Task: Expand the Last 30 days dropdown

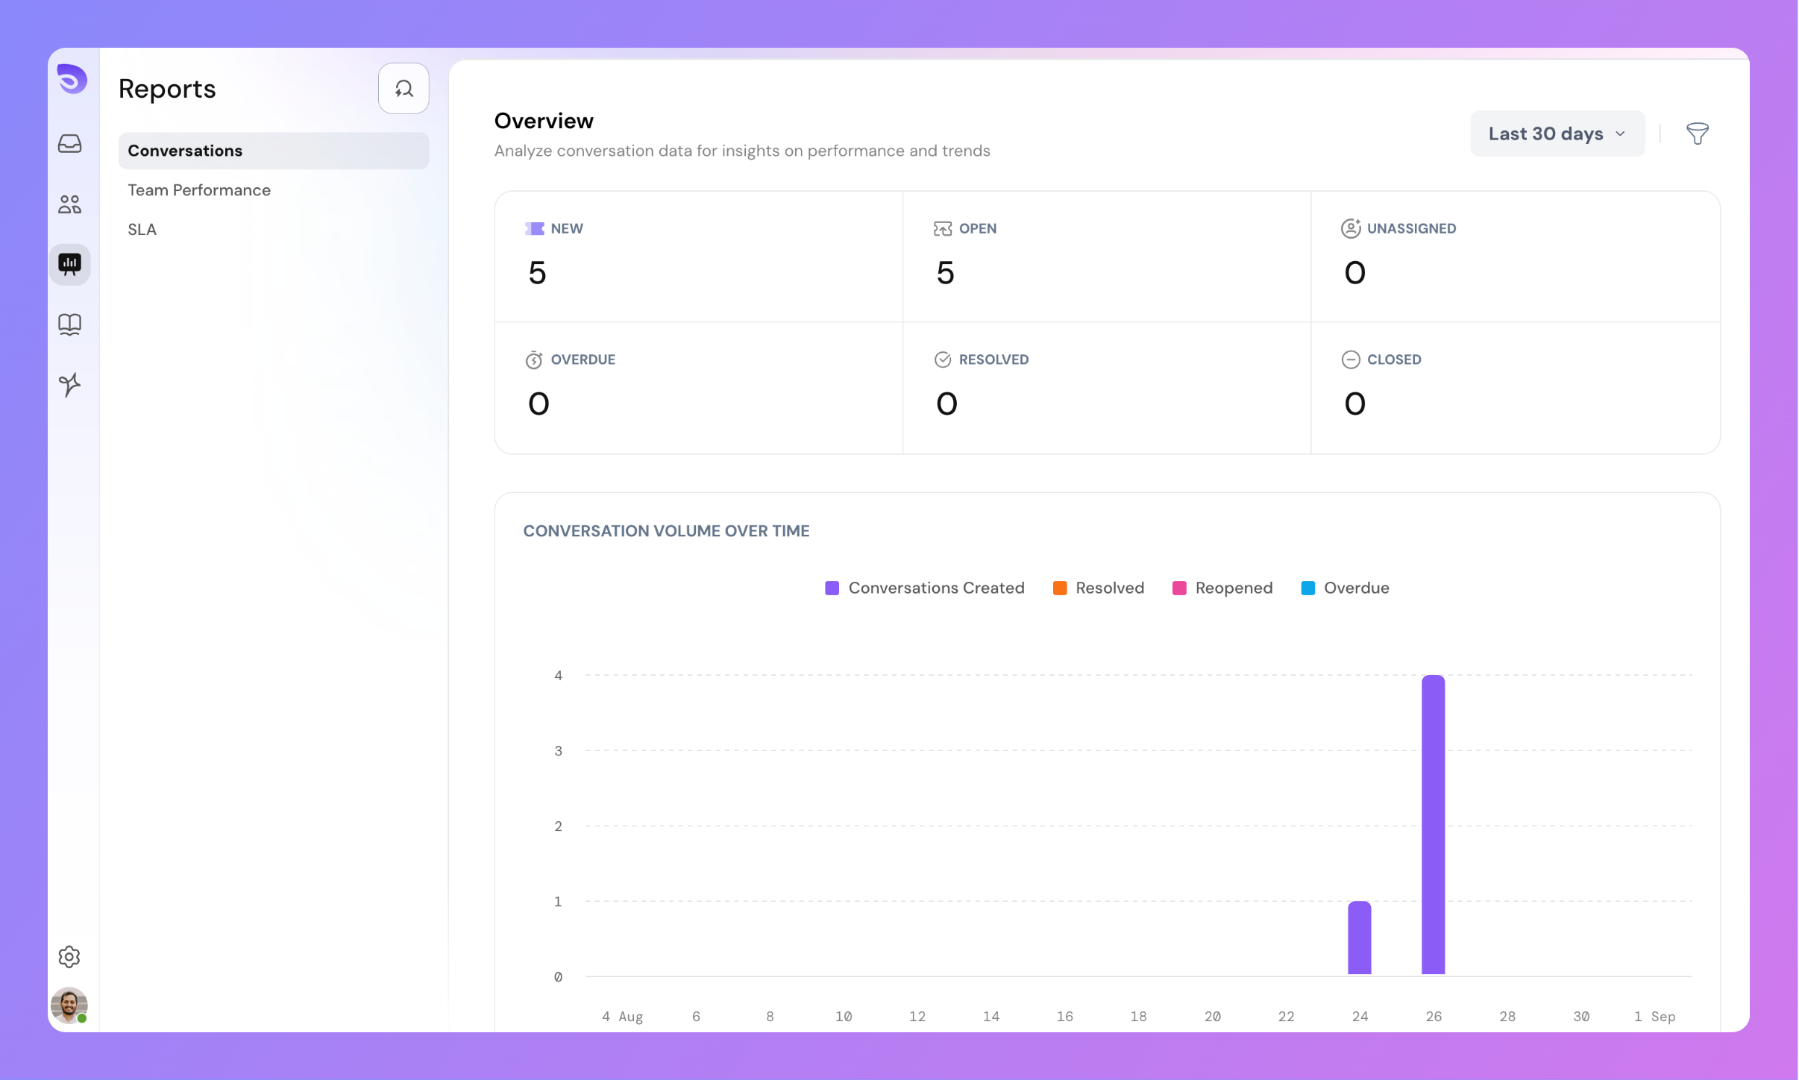Action: point(1556,134)
